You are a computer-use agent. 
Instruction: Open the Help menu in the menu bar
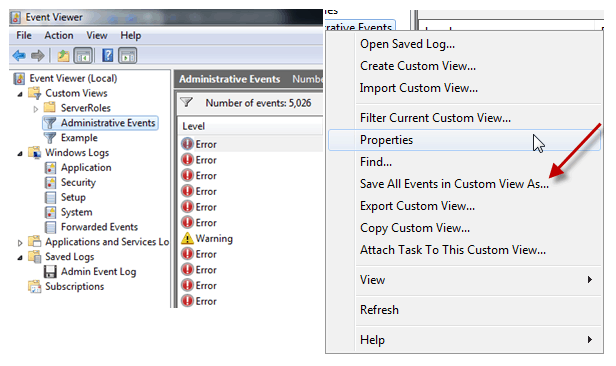(130, 35)
